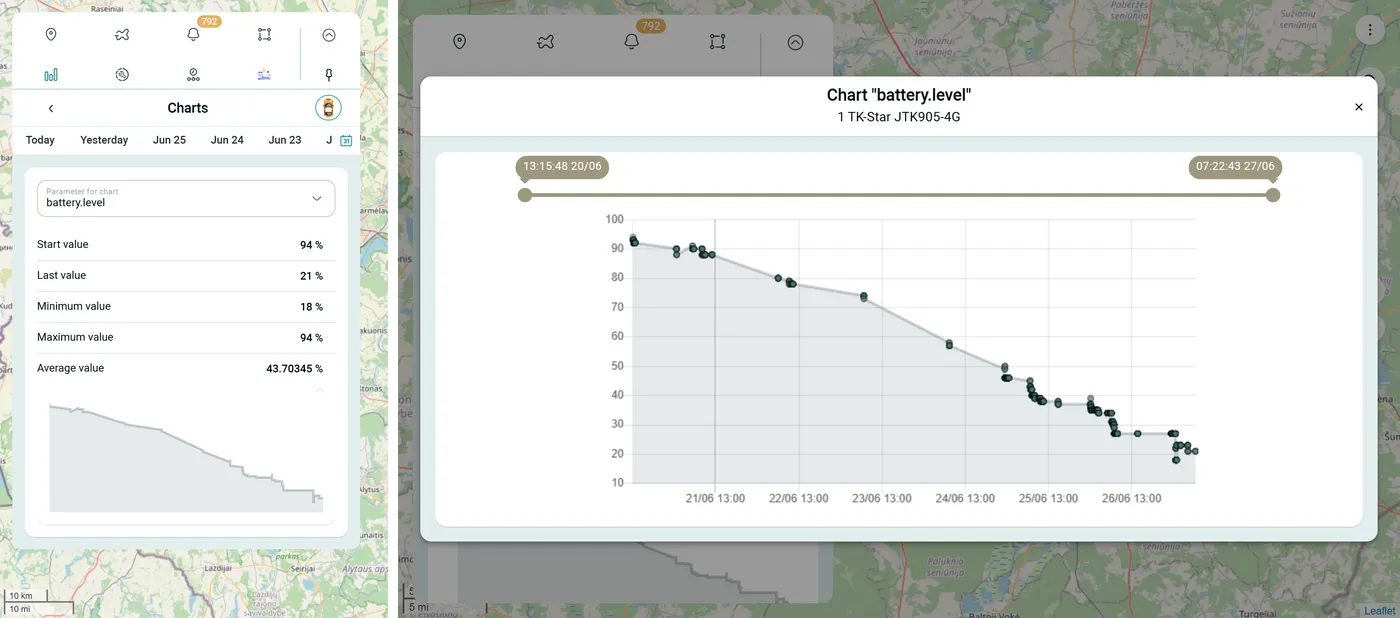Open the three-dot menu on right map
Image resolution: width=1400 pixels, height=618 pixels.
click(1368, 30)
